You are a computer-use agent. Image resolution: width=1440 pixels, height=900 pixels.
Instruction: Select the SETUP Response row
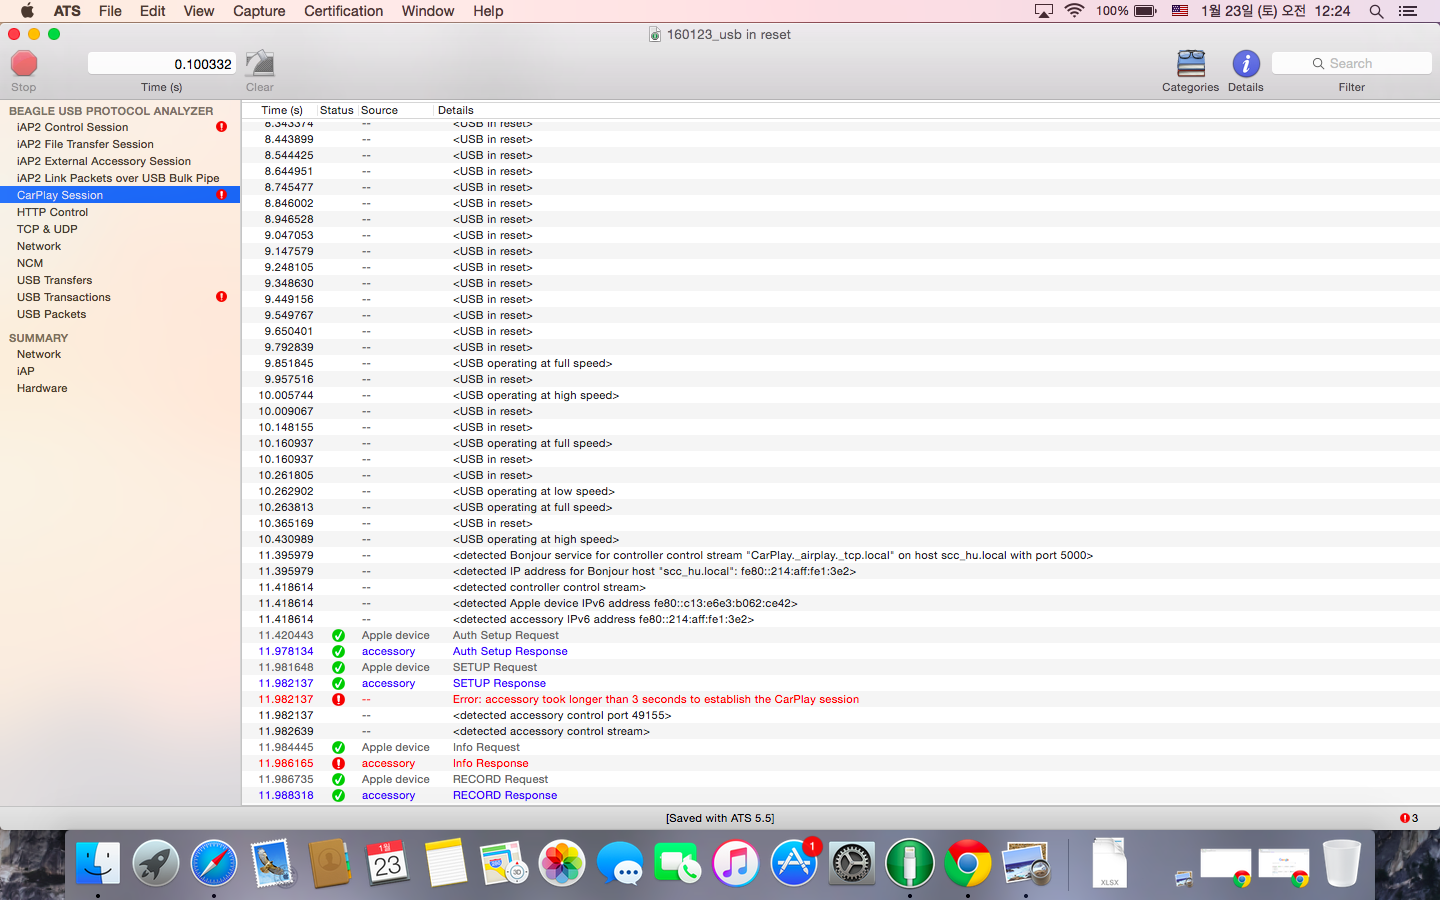[840, 683]
